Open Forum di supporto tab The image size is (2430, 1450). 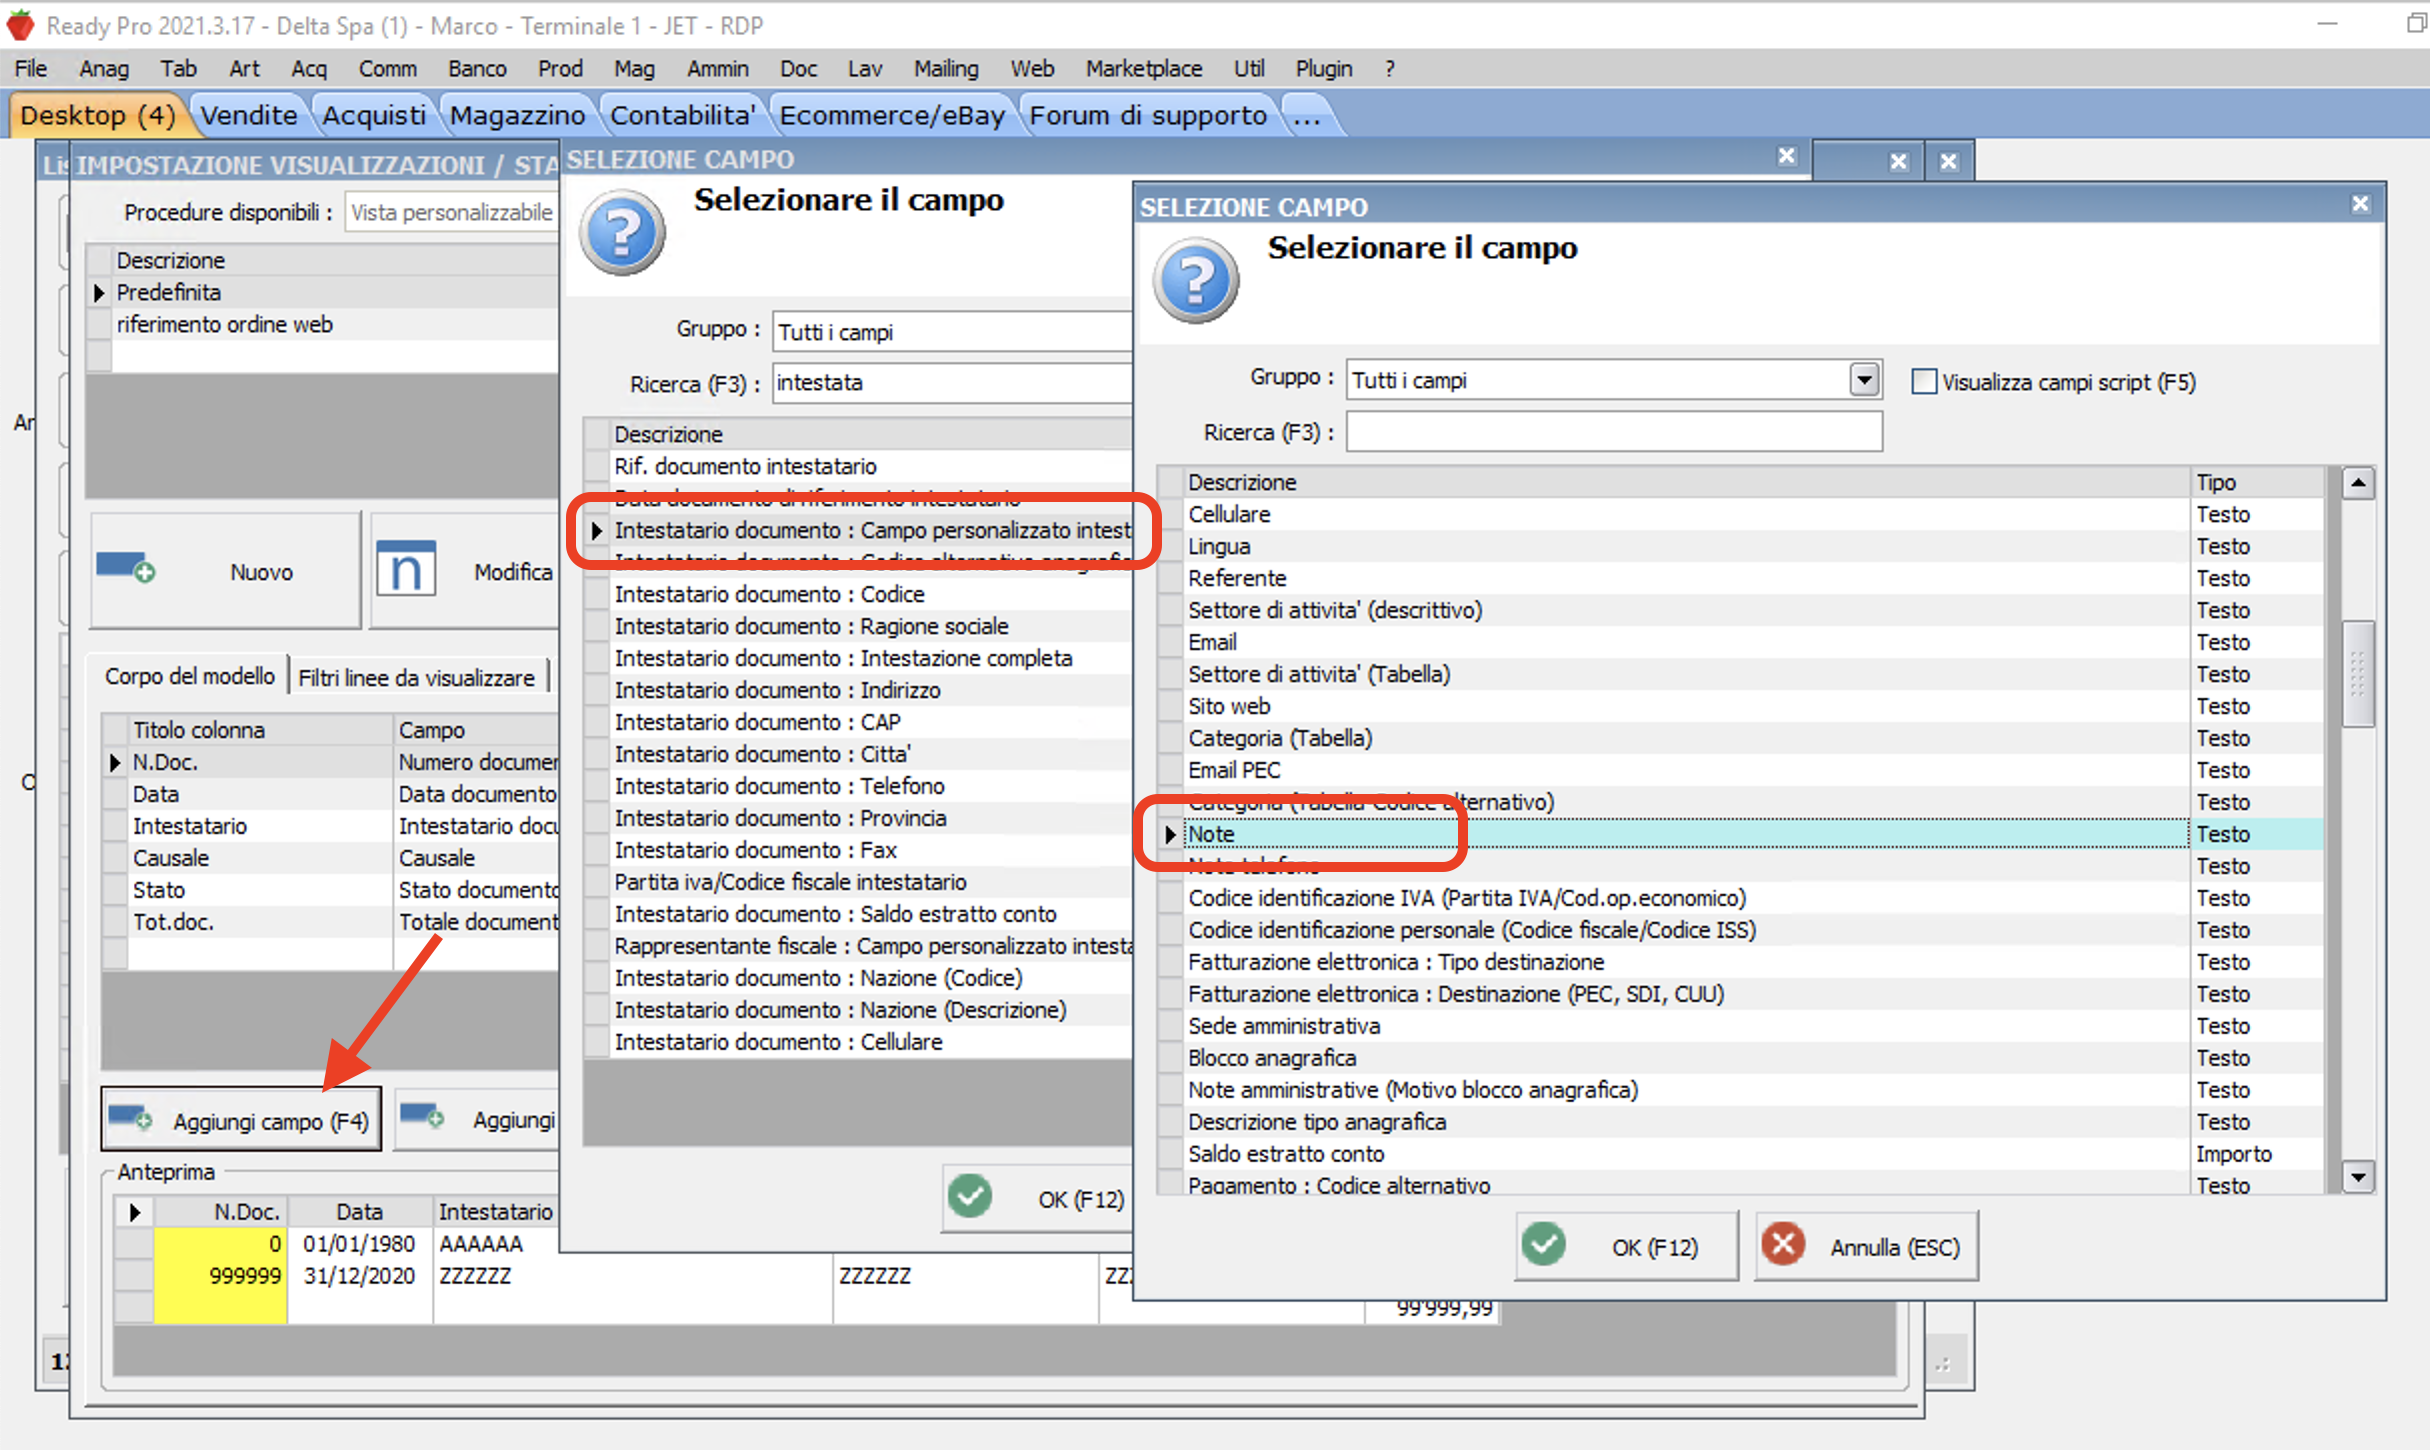[x=1148, y=115]
